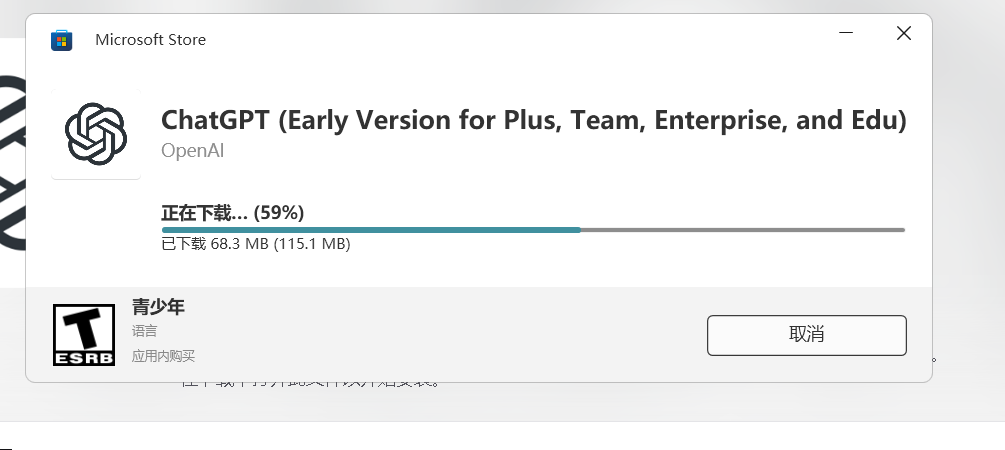This screenshot has height=450, width=1005.
Task: Click the filled teal portion of progress bar
Action: [370, 230]
